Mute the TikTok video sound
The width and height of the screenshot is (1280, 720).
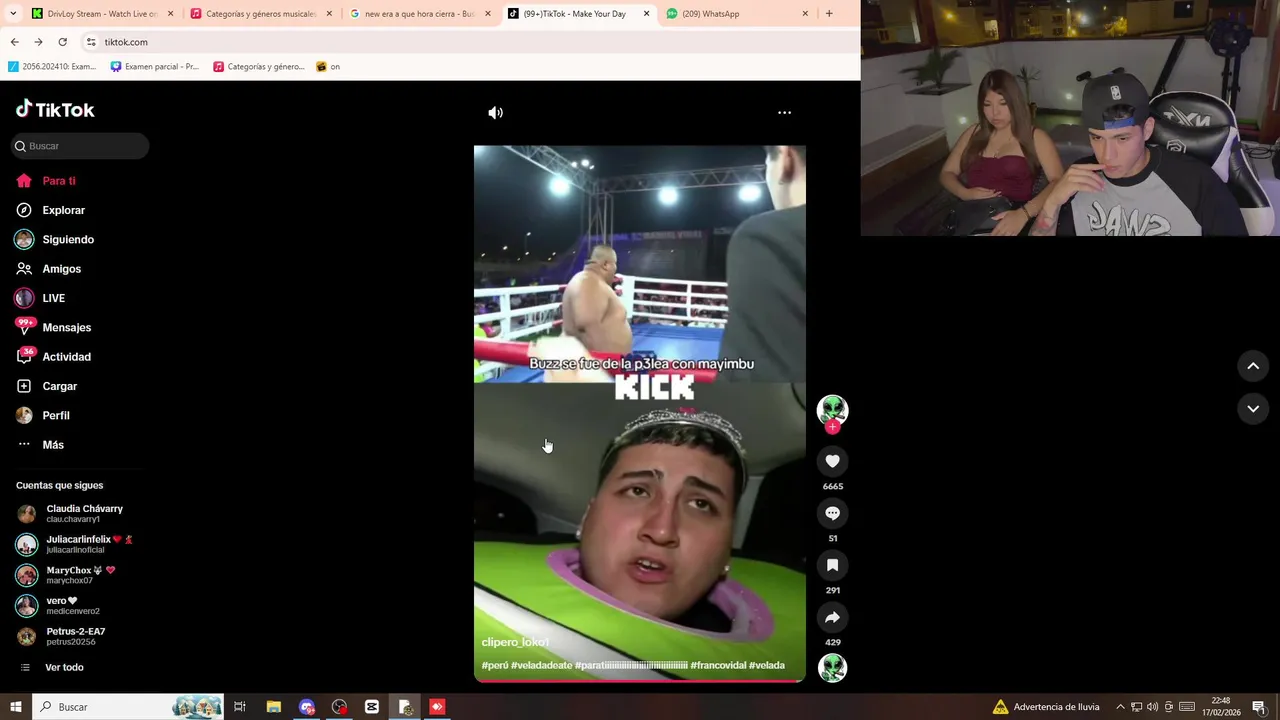click(x=495, y=113)
